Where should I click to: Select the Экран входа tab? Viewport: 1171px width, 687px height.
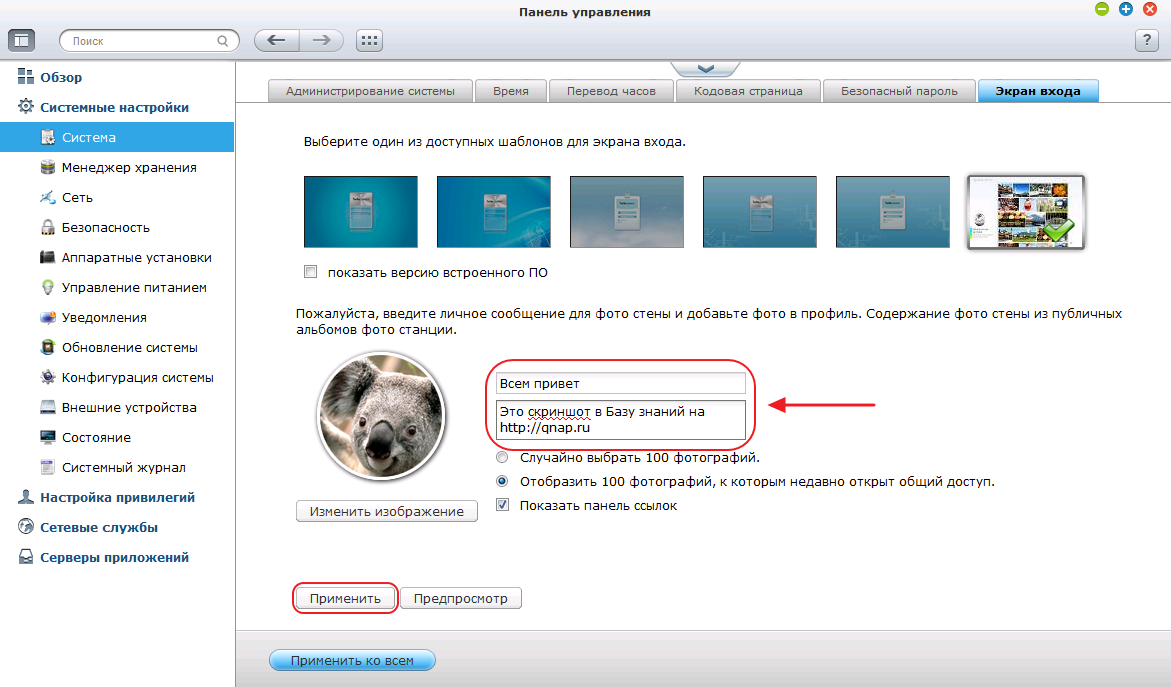1038,91
